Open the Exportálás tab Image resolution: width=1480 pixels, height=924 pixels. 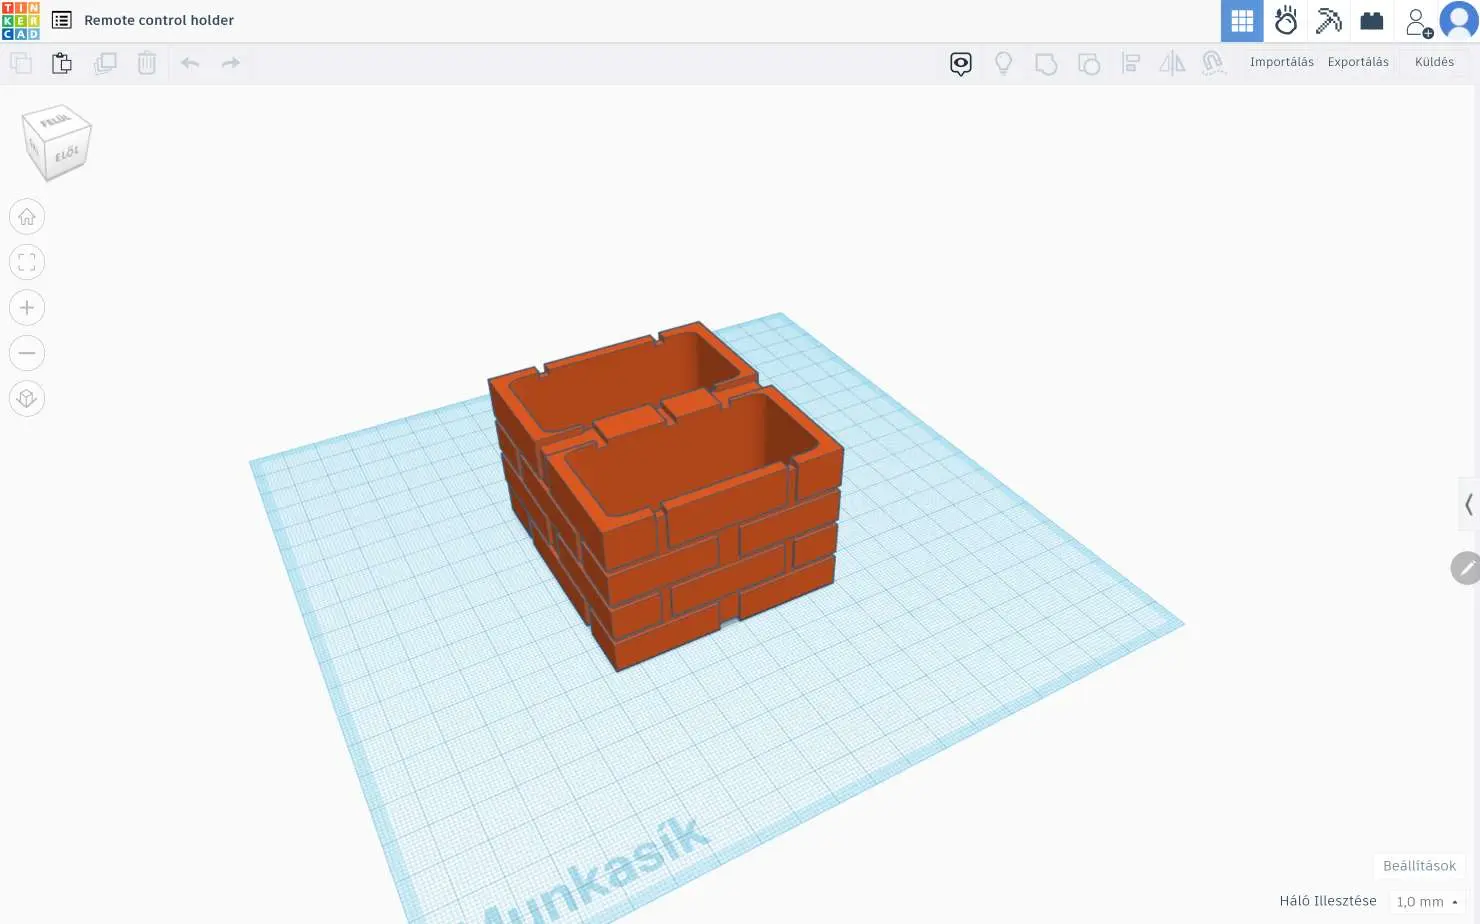[x=1358, y=61]
